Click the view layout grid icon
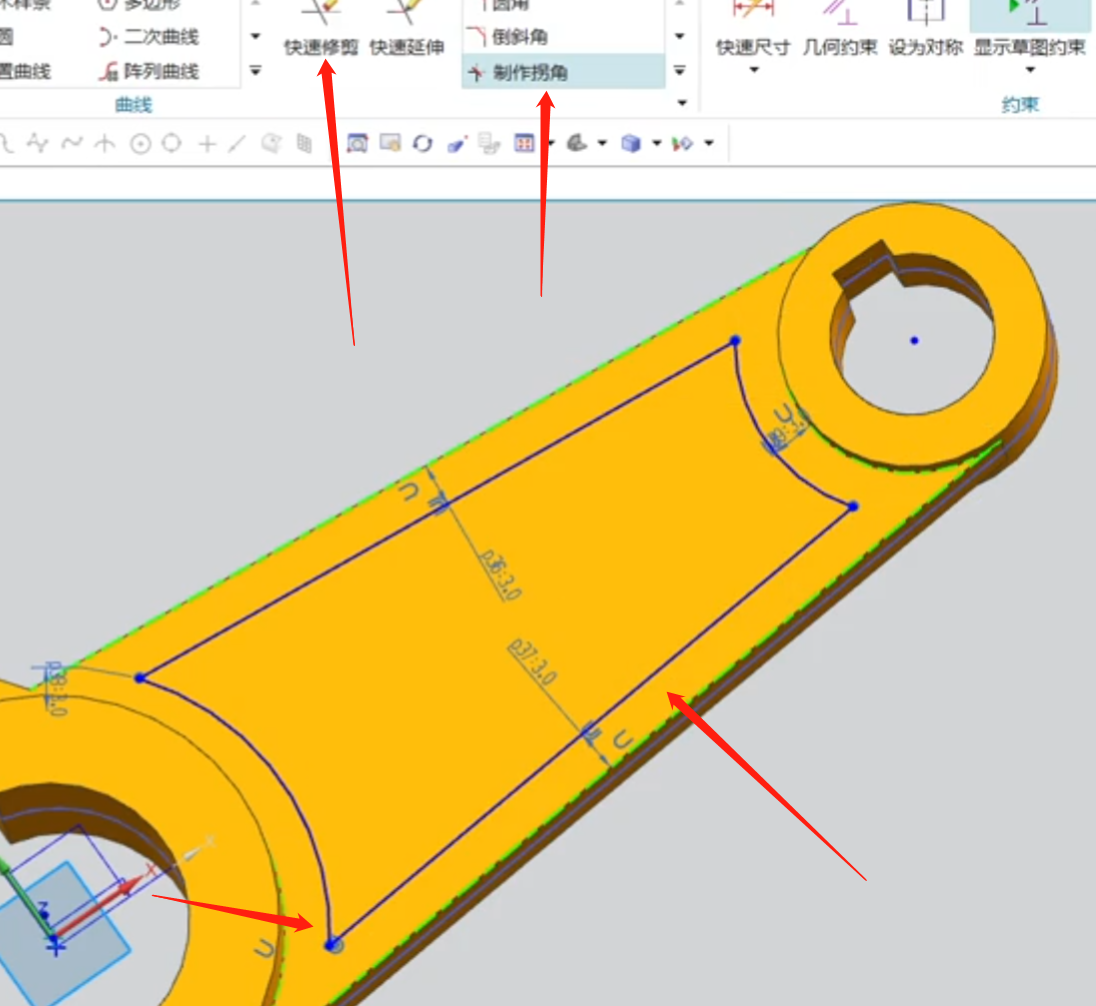This screenshot has height=1006, width=1096. pyautogui.click(x=524, y=143)
